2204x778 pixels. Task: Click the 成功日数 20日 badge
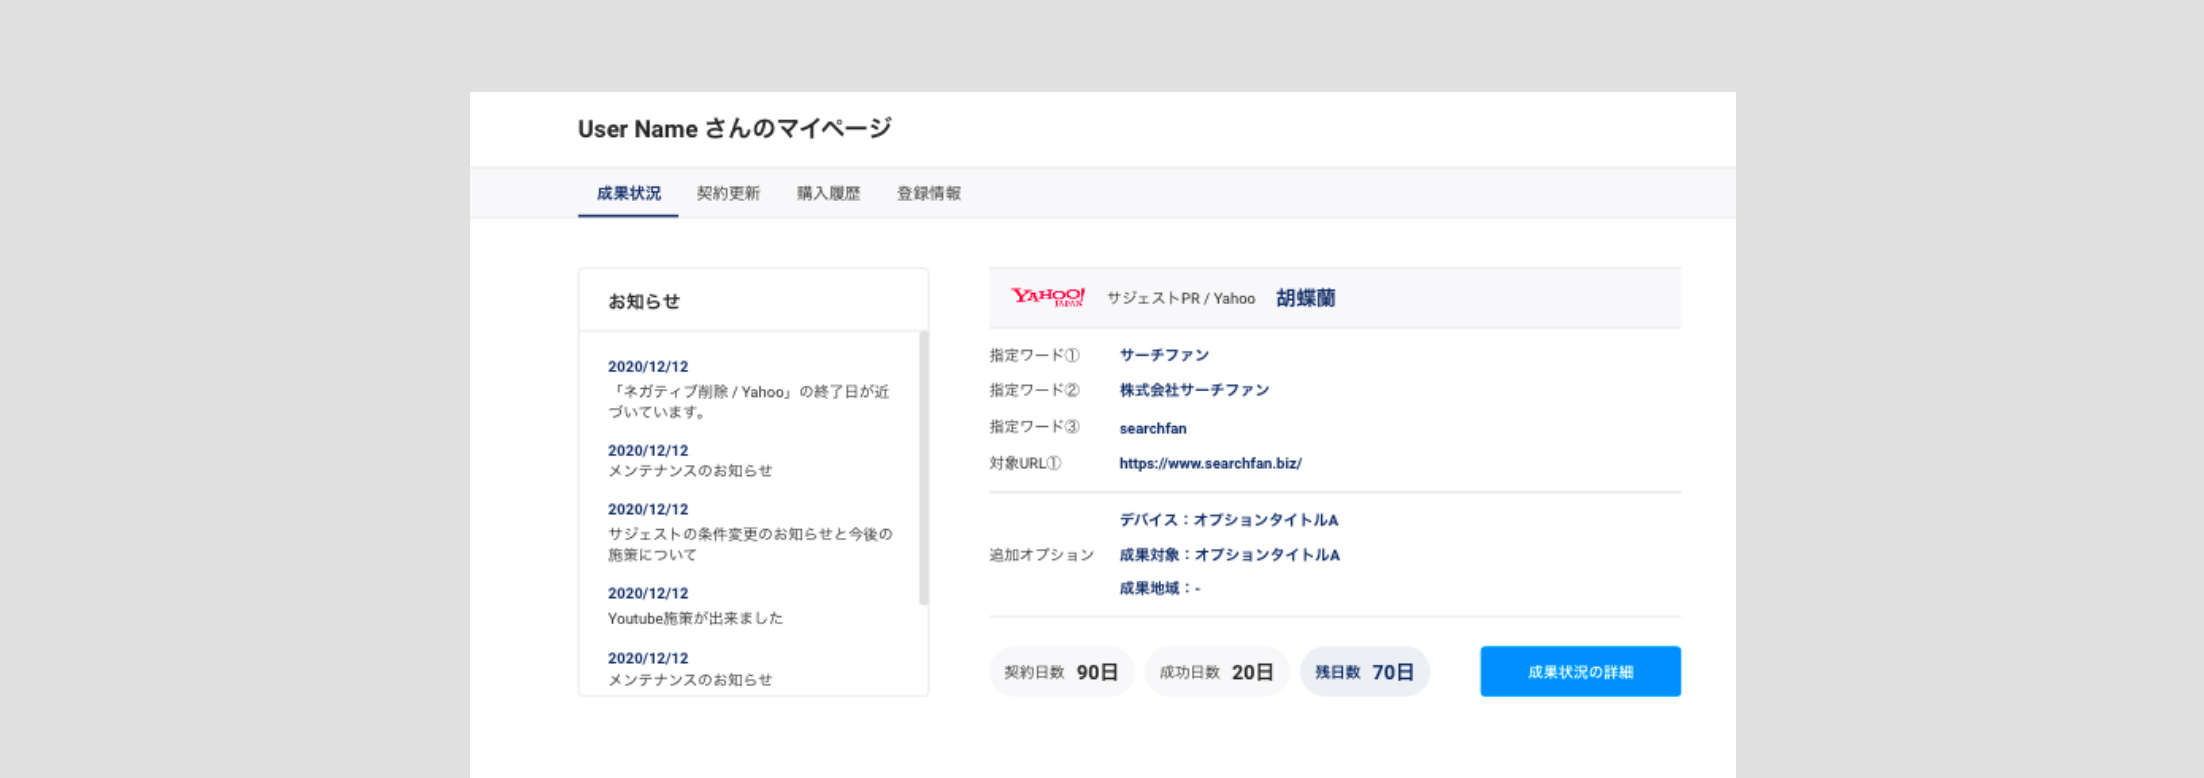pyautogui.click(x=1216, y=672)
